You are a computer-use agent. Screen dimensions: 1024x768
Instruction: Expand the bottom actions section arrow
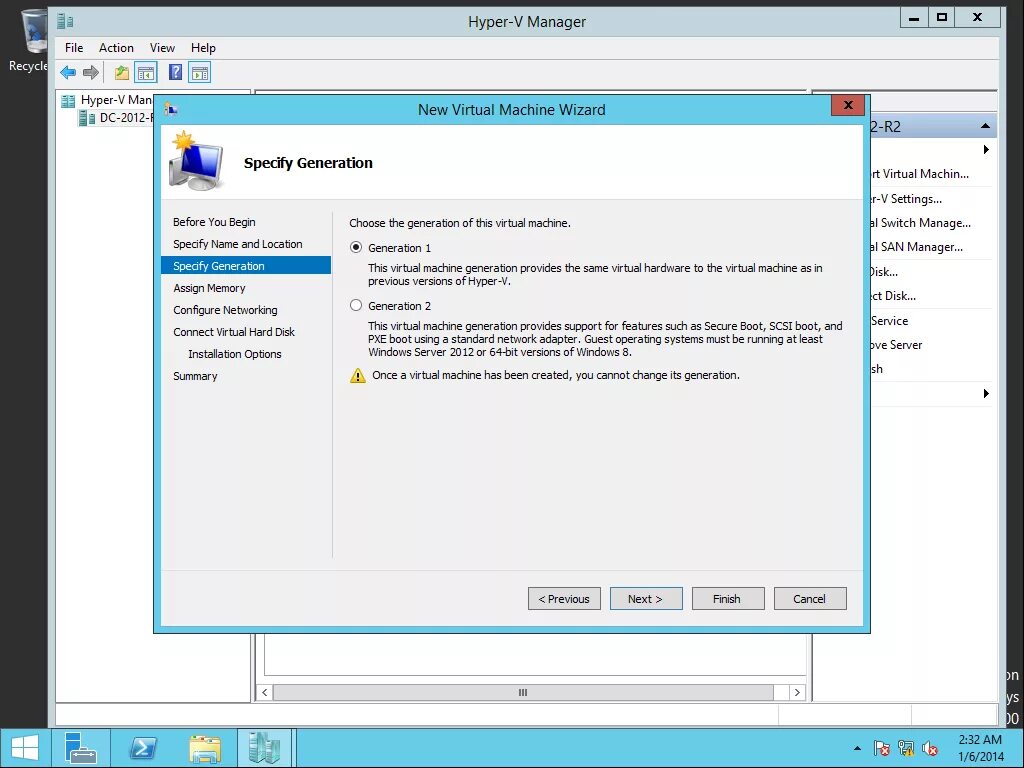(986, 393)
